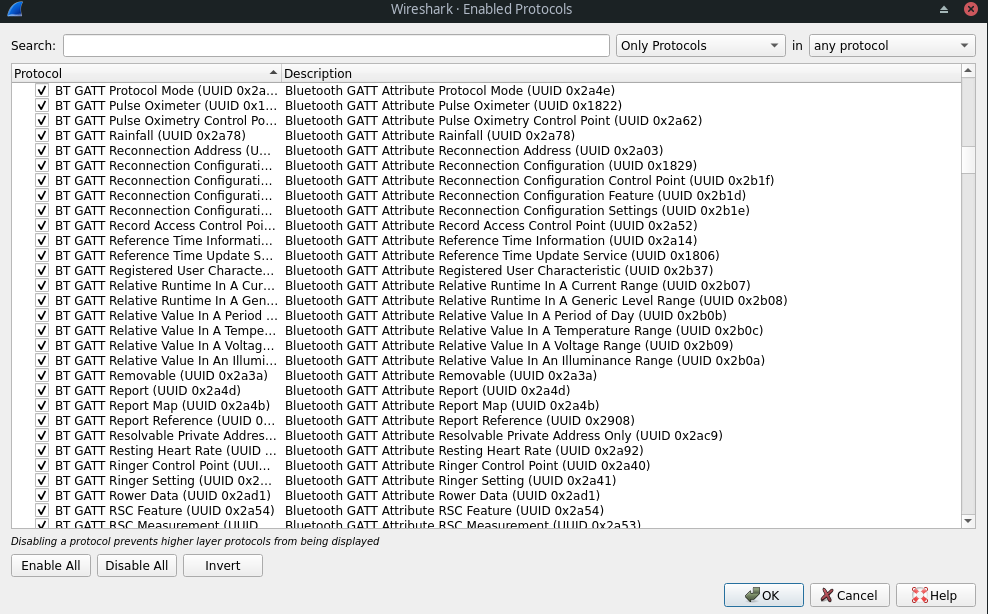Viewport: 988px width, 614px height.
Task: Toggle BT GATT Rainfall checkbox
Action: [42, 136]
